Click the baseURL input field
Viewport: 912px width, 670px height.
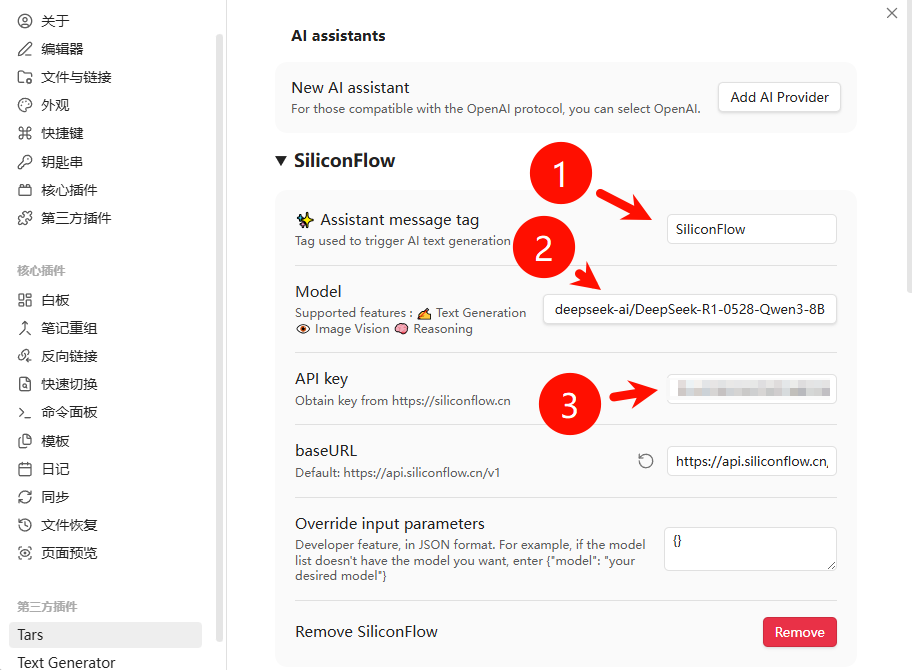[x=751, y=461]
